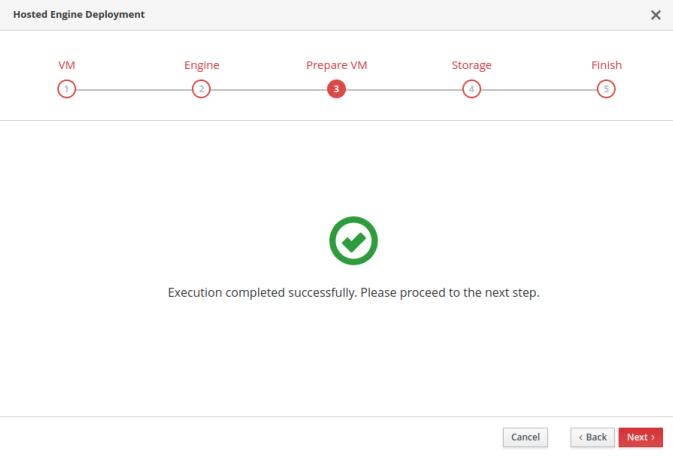673x459 pixels.
Task: Select the step 2 circle for Engine
Action: tap(201, 89)
